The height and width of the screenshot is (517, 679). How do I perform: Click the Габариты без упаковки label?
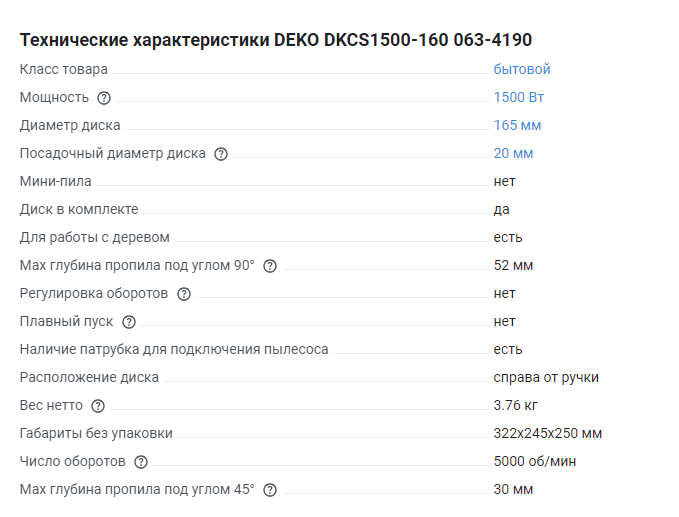(x=96, y=433)
